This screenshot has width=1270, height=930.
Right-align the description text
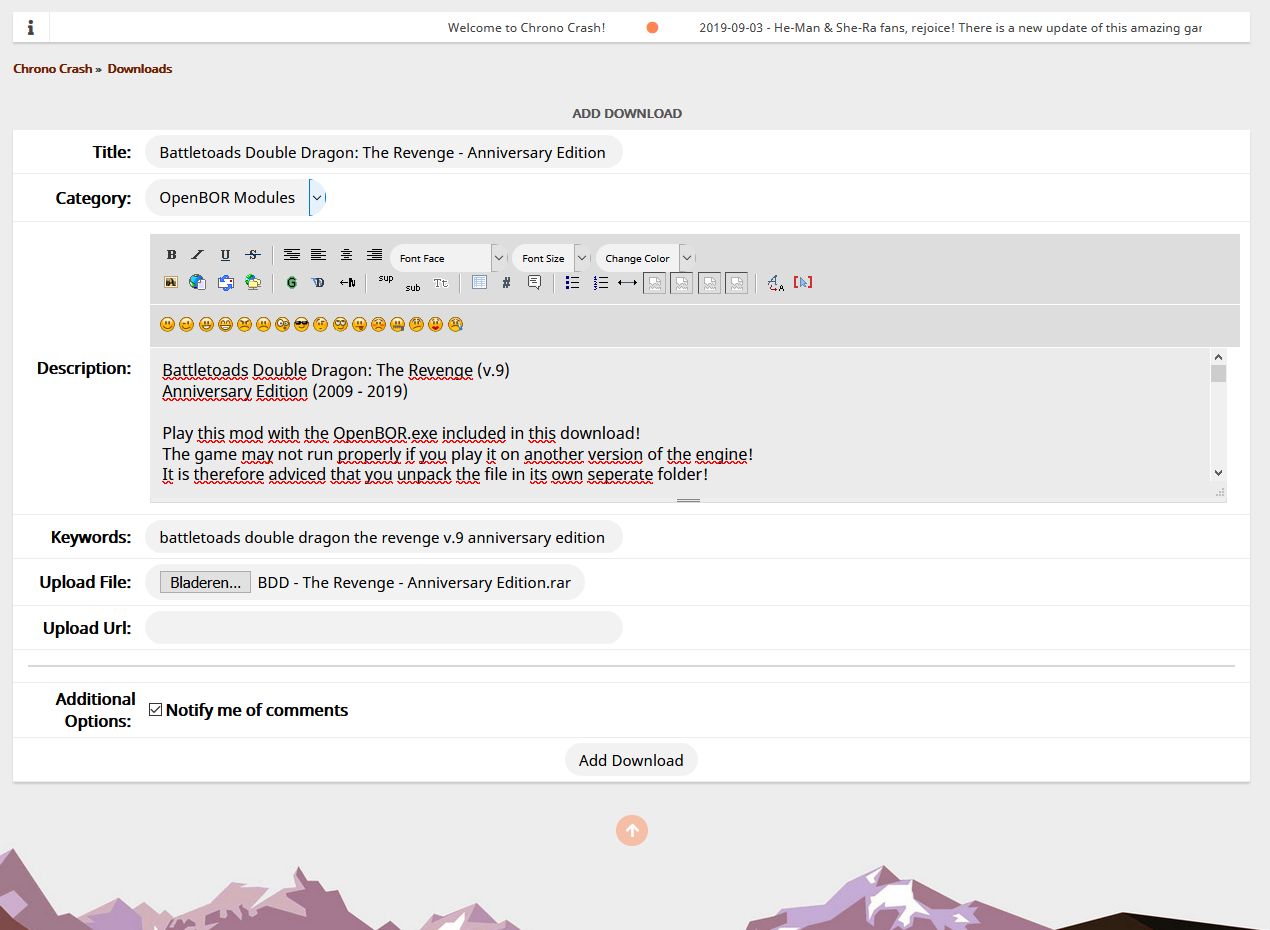(x=374, y=255)
